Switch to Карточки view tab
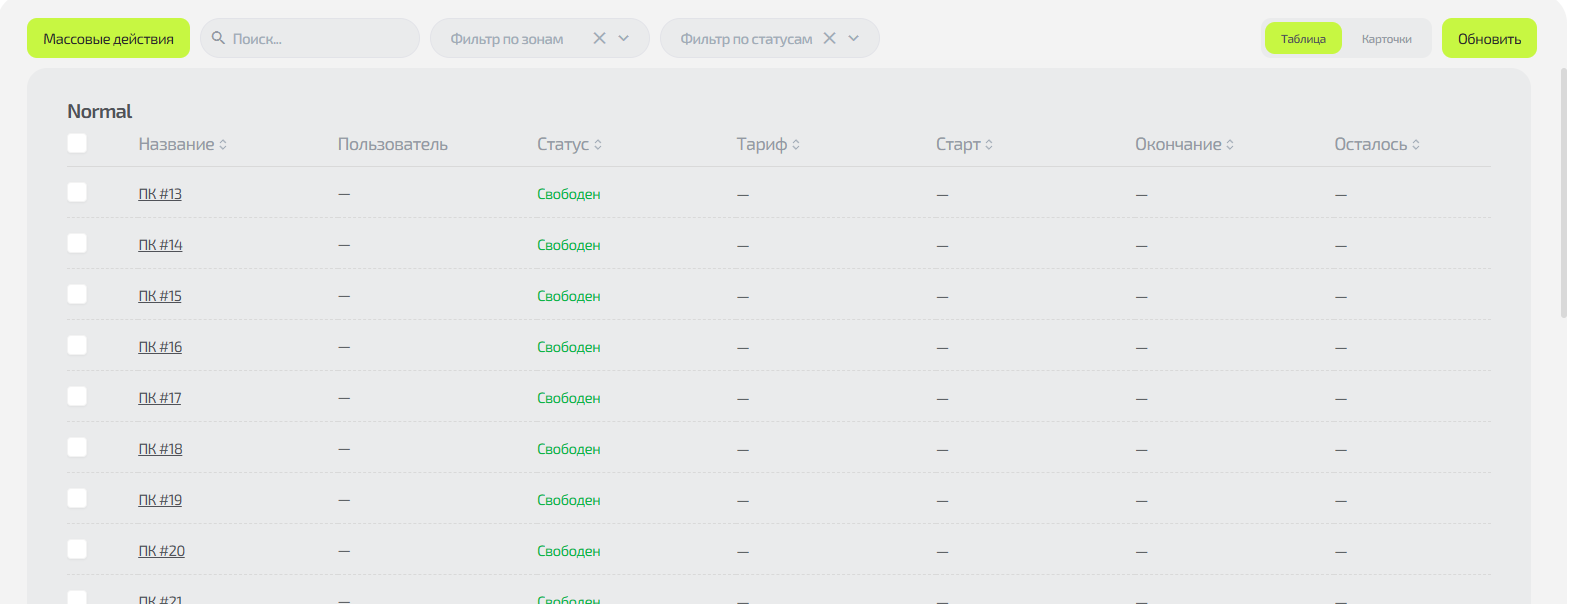1572x604 pixels. (x=1386, y=39)
